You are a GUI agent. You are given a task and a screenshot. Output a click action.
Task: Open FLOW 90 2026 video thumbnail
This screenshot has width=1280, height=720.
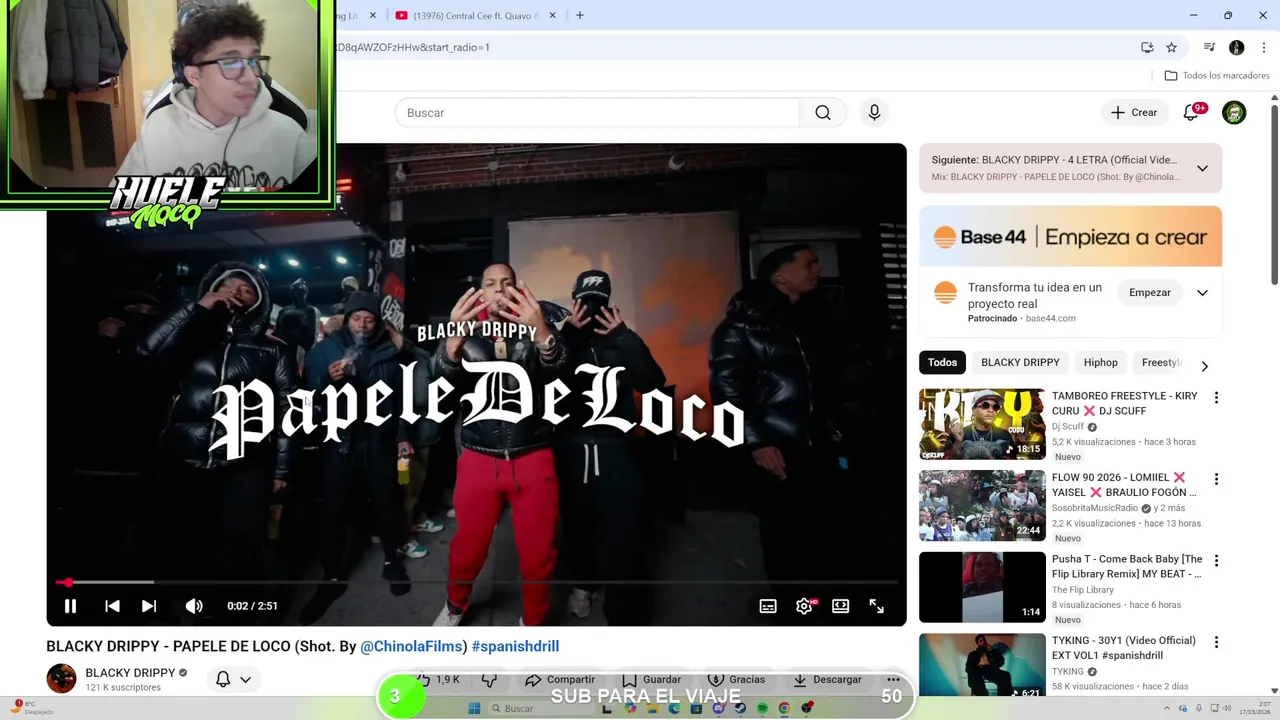click(x=982, y=506)
